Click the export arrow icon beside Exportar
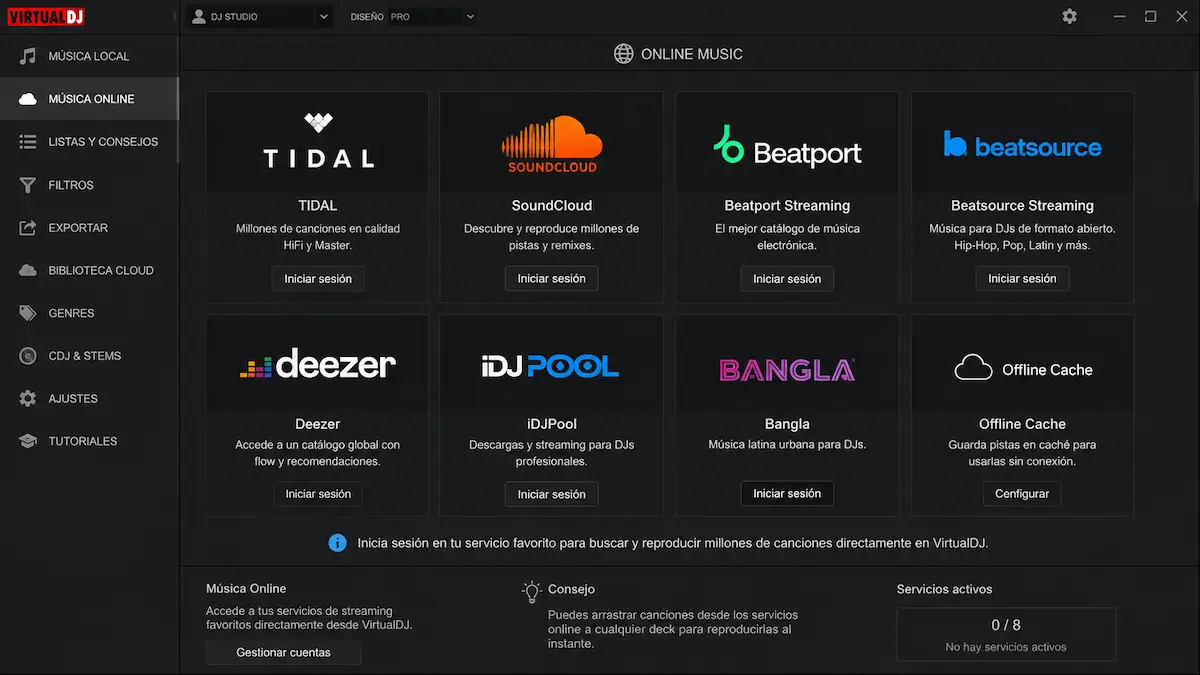The width and height of the screenshot is (1200, 675). tap(28, 227)
